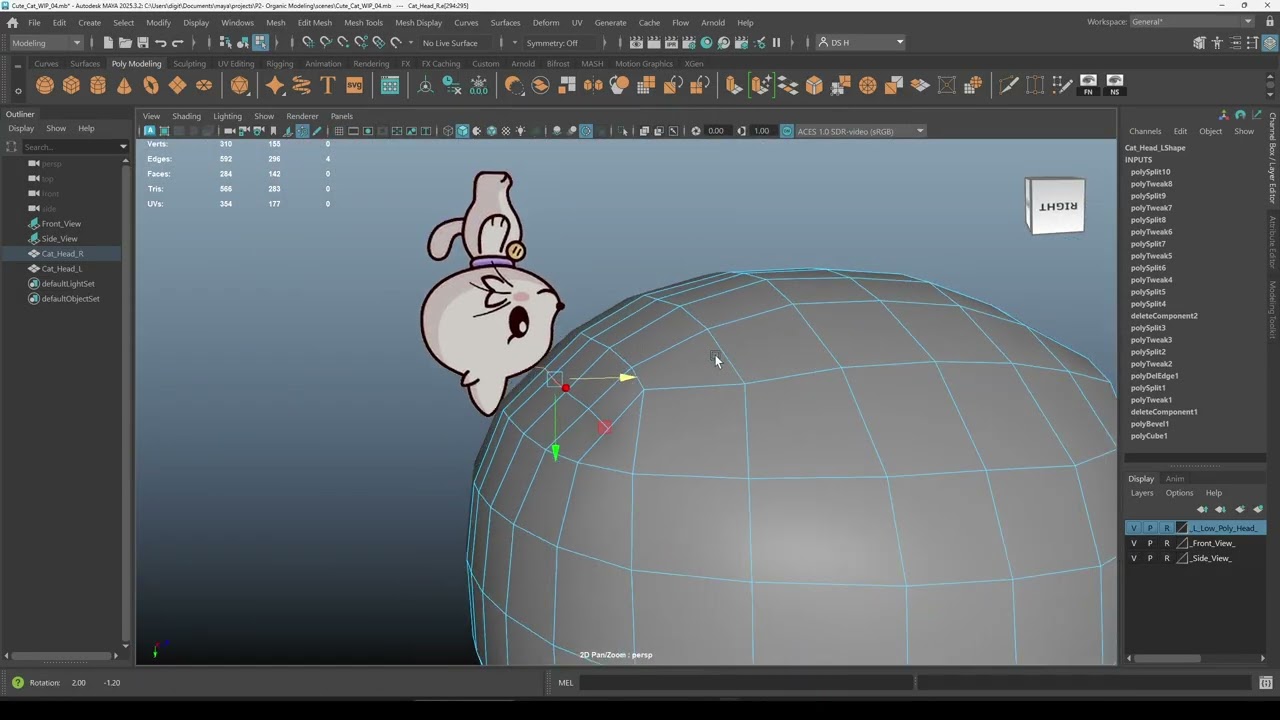Screen dimensions: 1280x720
Task: Switch to the UV Editing shelf tab
Action: [236, 64]
